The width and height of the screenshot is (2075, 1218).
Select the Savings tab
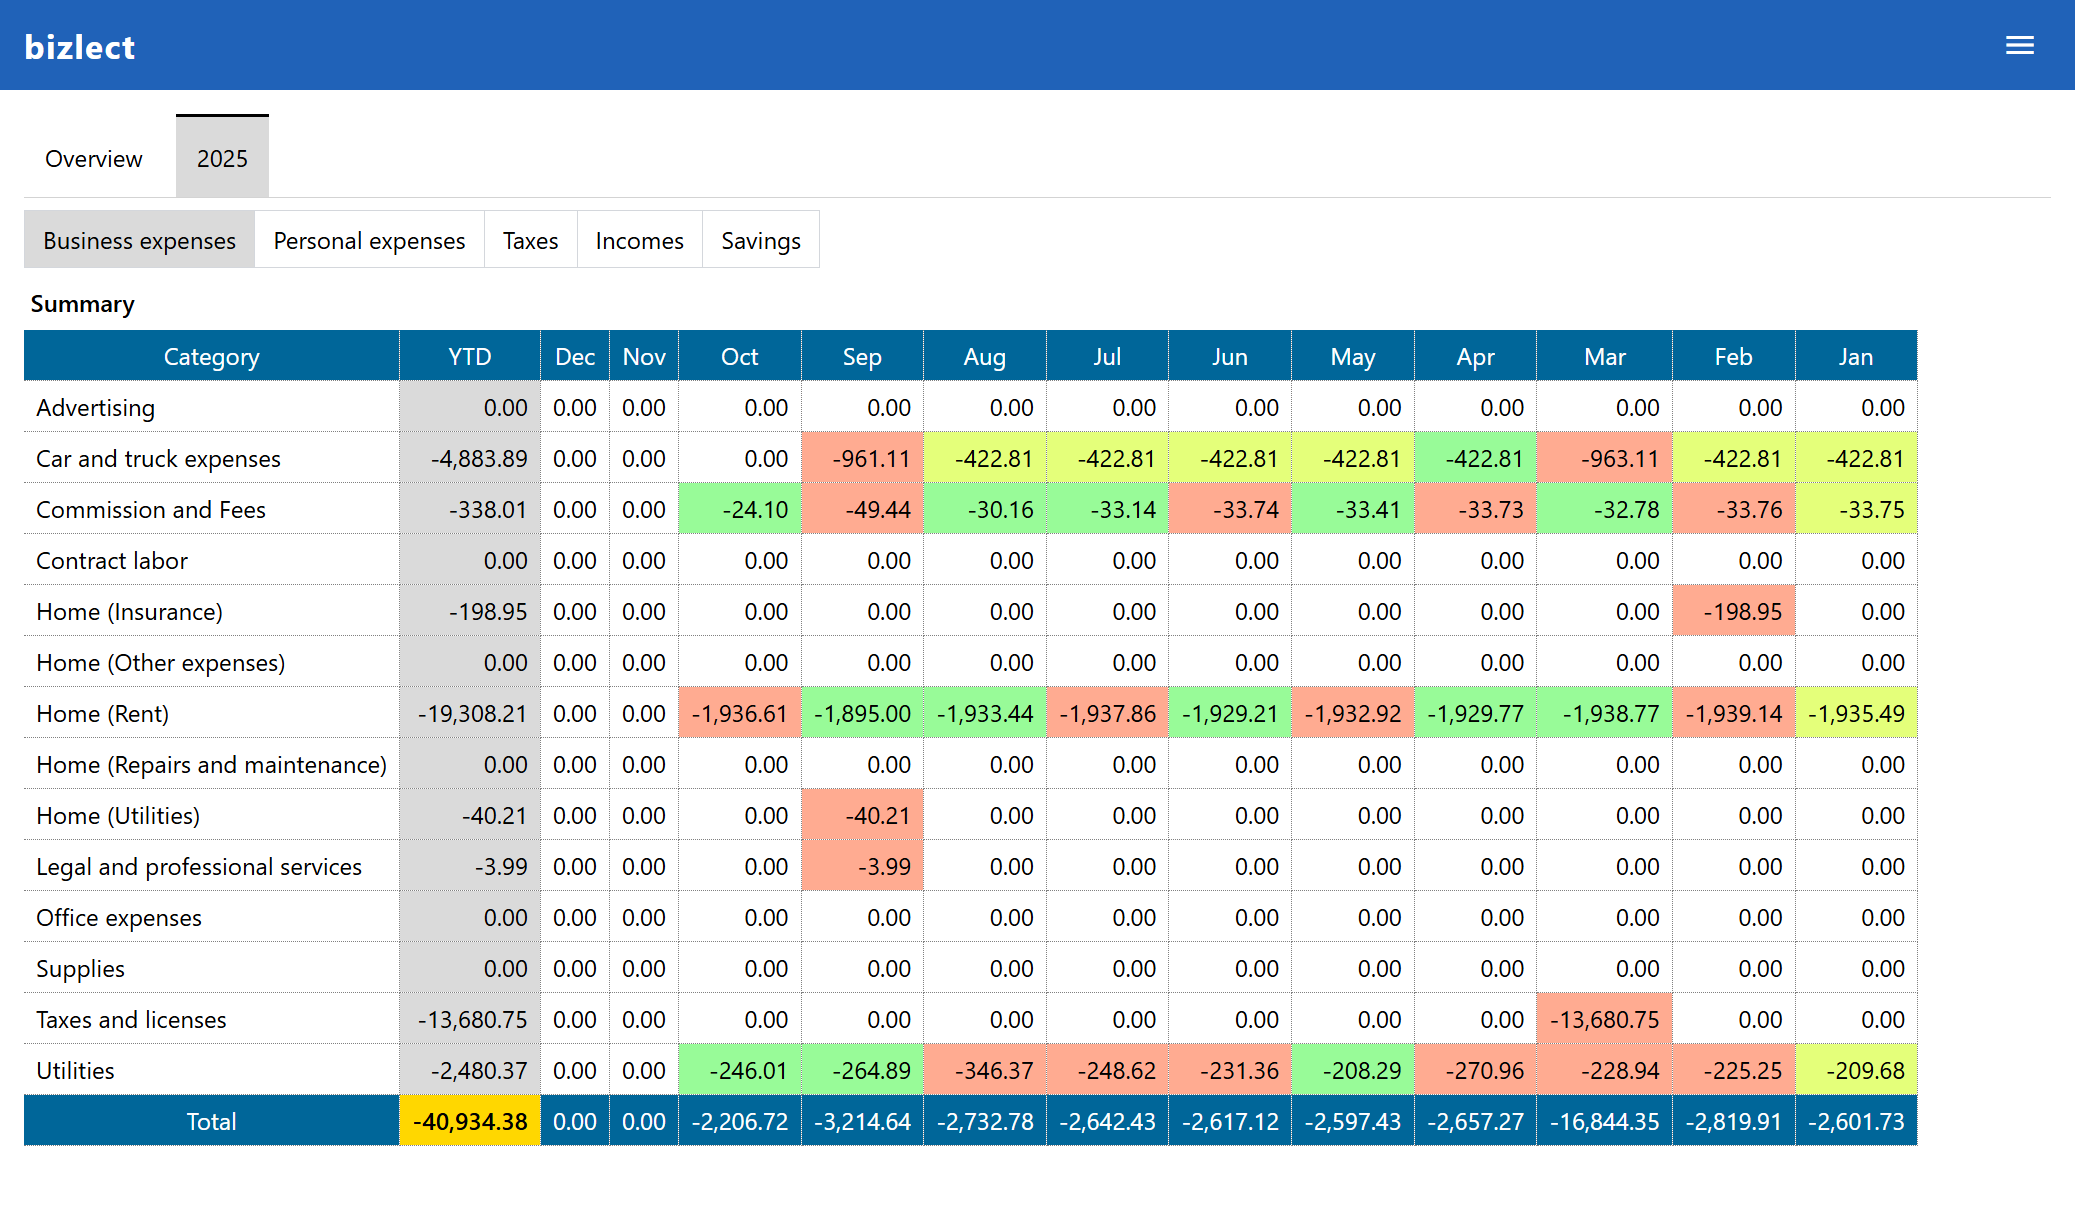coord(760,240)
